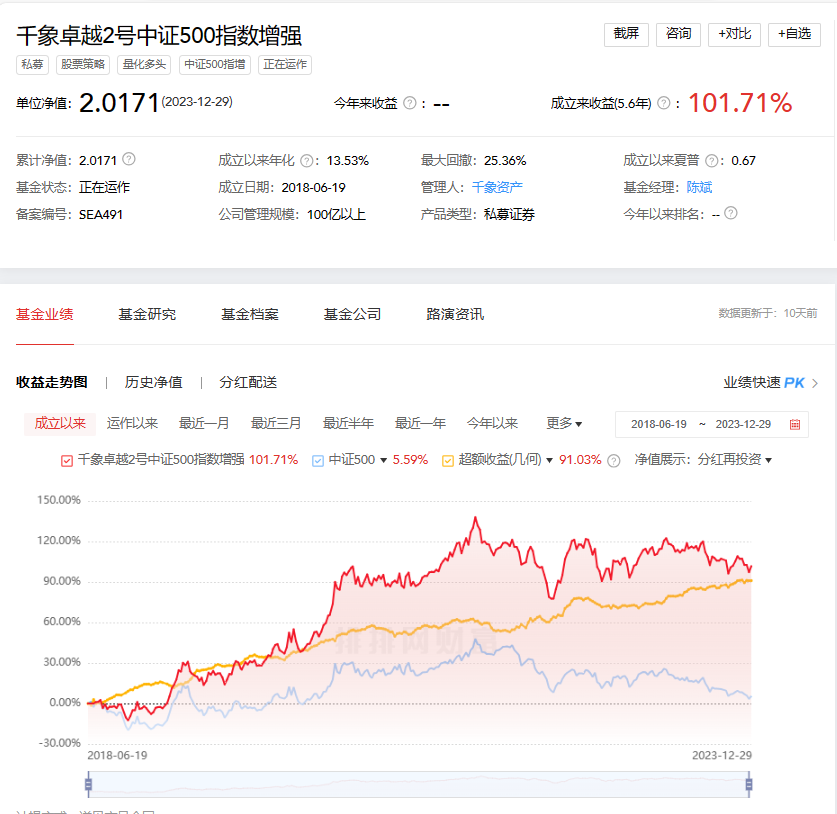Select the 今年以来 time range
Screen dimensions: 837x814
[492, 424]
